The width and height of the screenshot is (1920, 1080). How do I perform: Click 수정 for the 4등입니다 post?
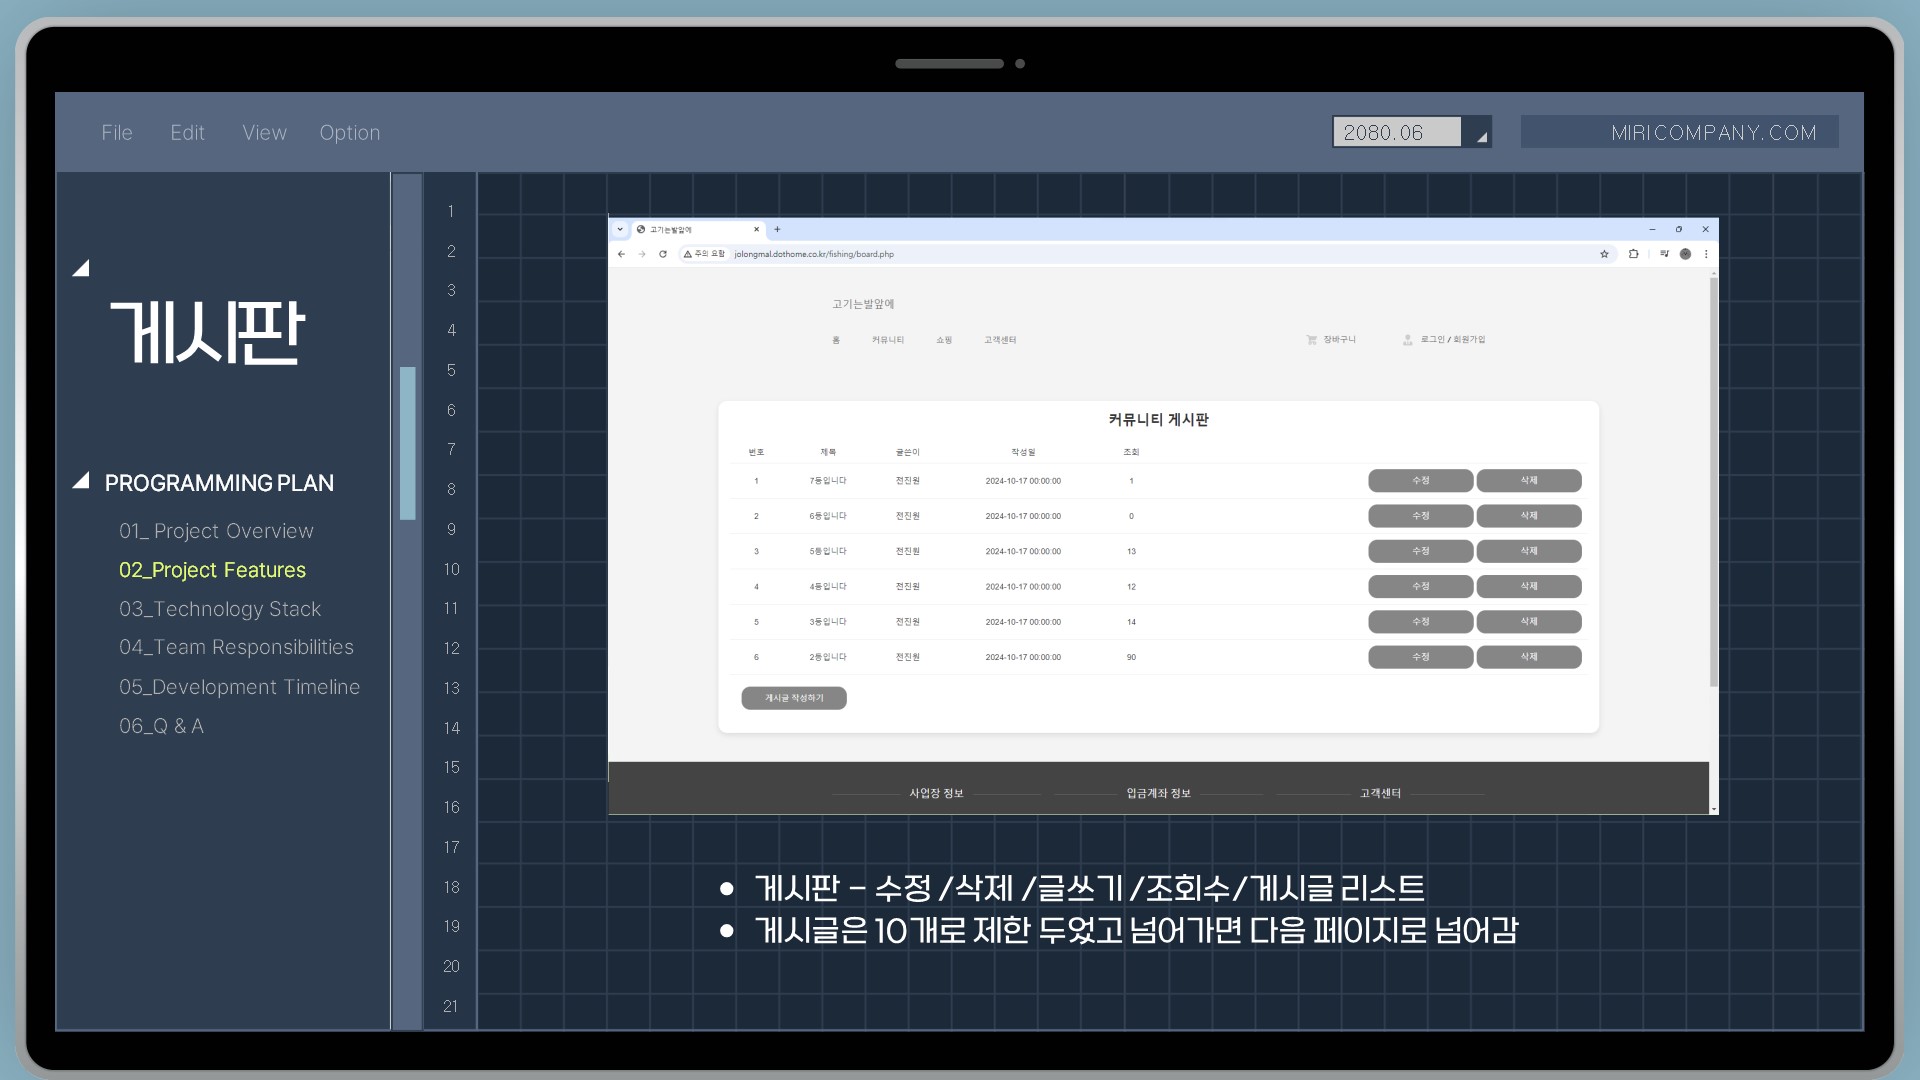[1420, 586]
